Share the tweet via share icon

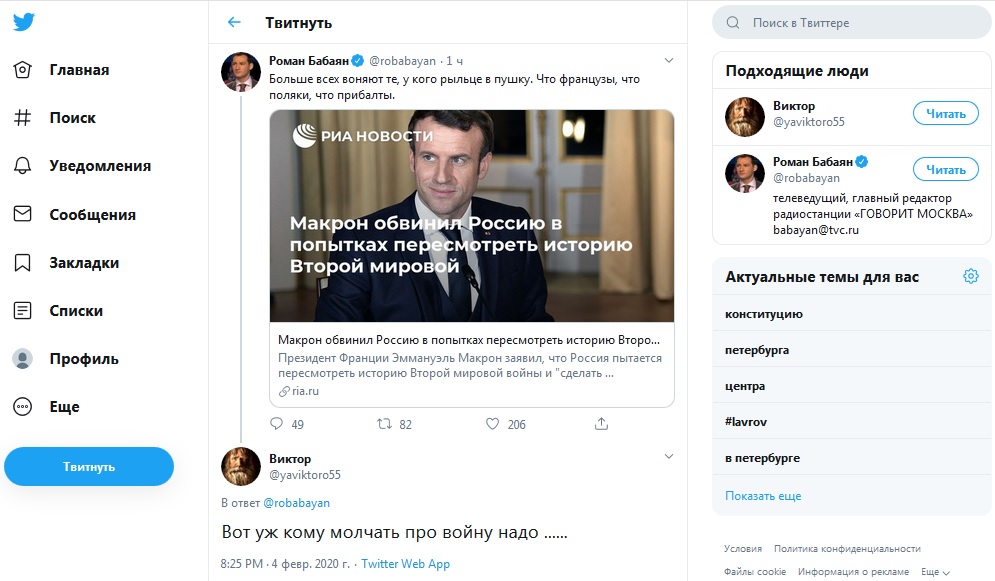click(601, 424)
